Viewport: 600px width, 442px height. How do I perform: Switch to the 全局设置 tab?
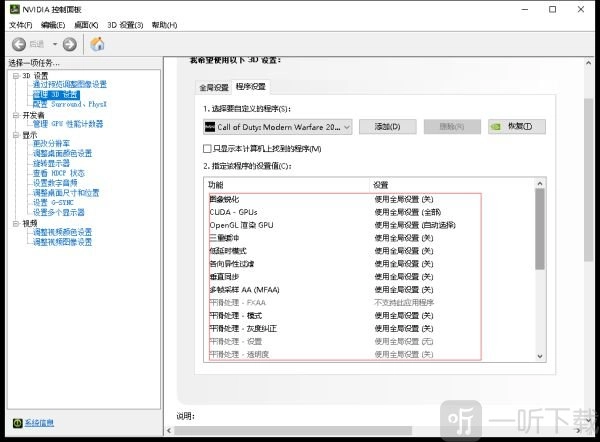213,88
